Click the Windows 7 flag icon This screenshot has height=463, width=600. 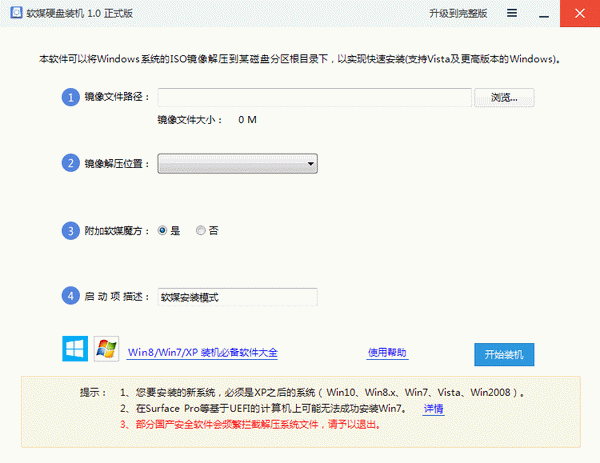coord(106,349)
